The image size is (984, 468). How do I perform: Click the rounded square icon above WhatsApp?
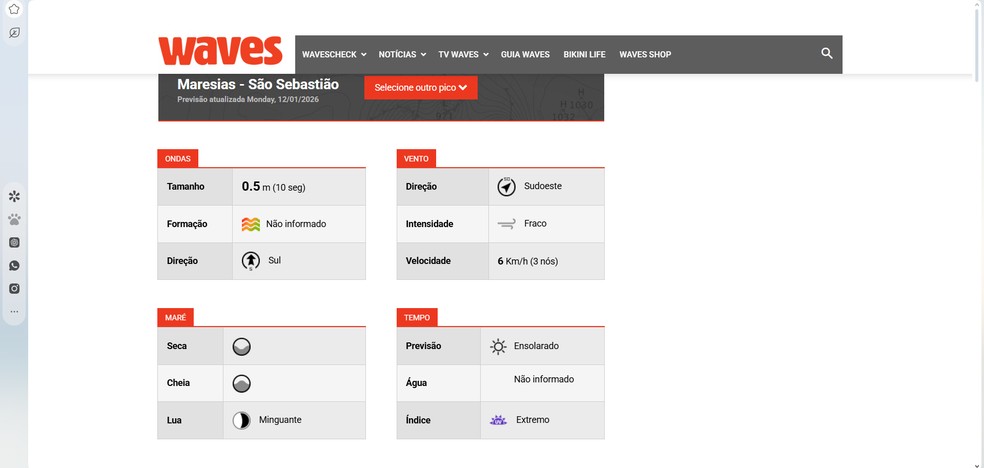click(x=14, y=242)
